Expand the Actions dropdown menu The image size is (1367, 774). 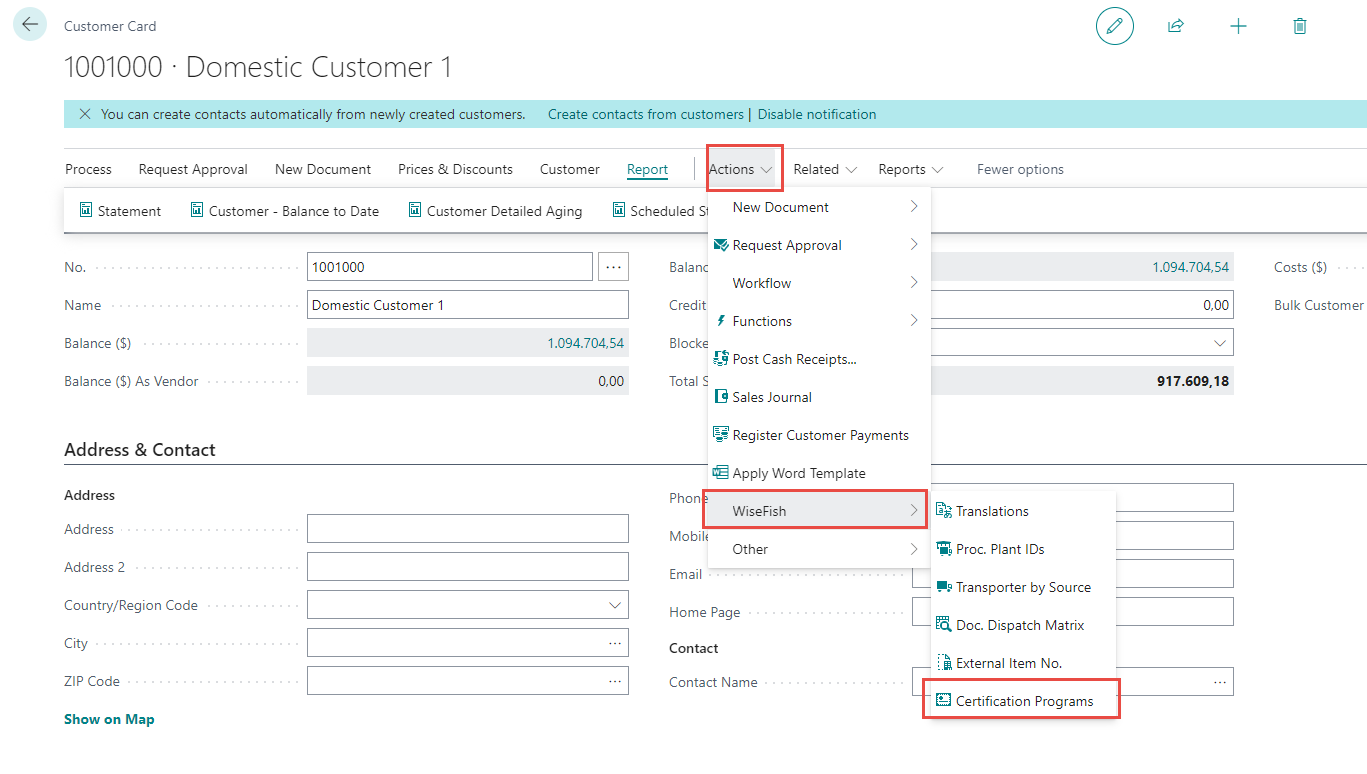point(741,169)
